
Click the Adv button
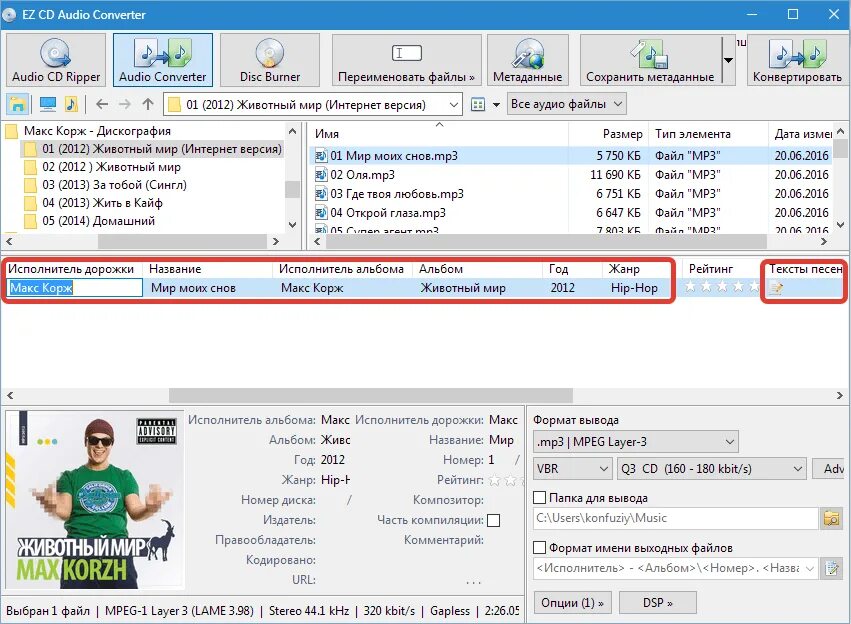tap(829, 468)
